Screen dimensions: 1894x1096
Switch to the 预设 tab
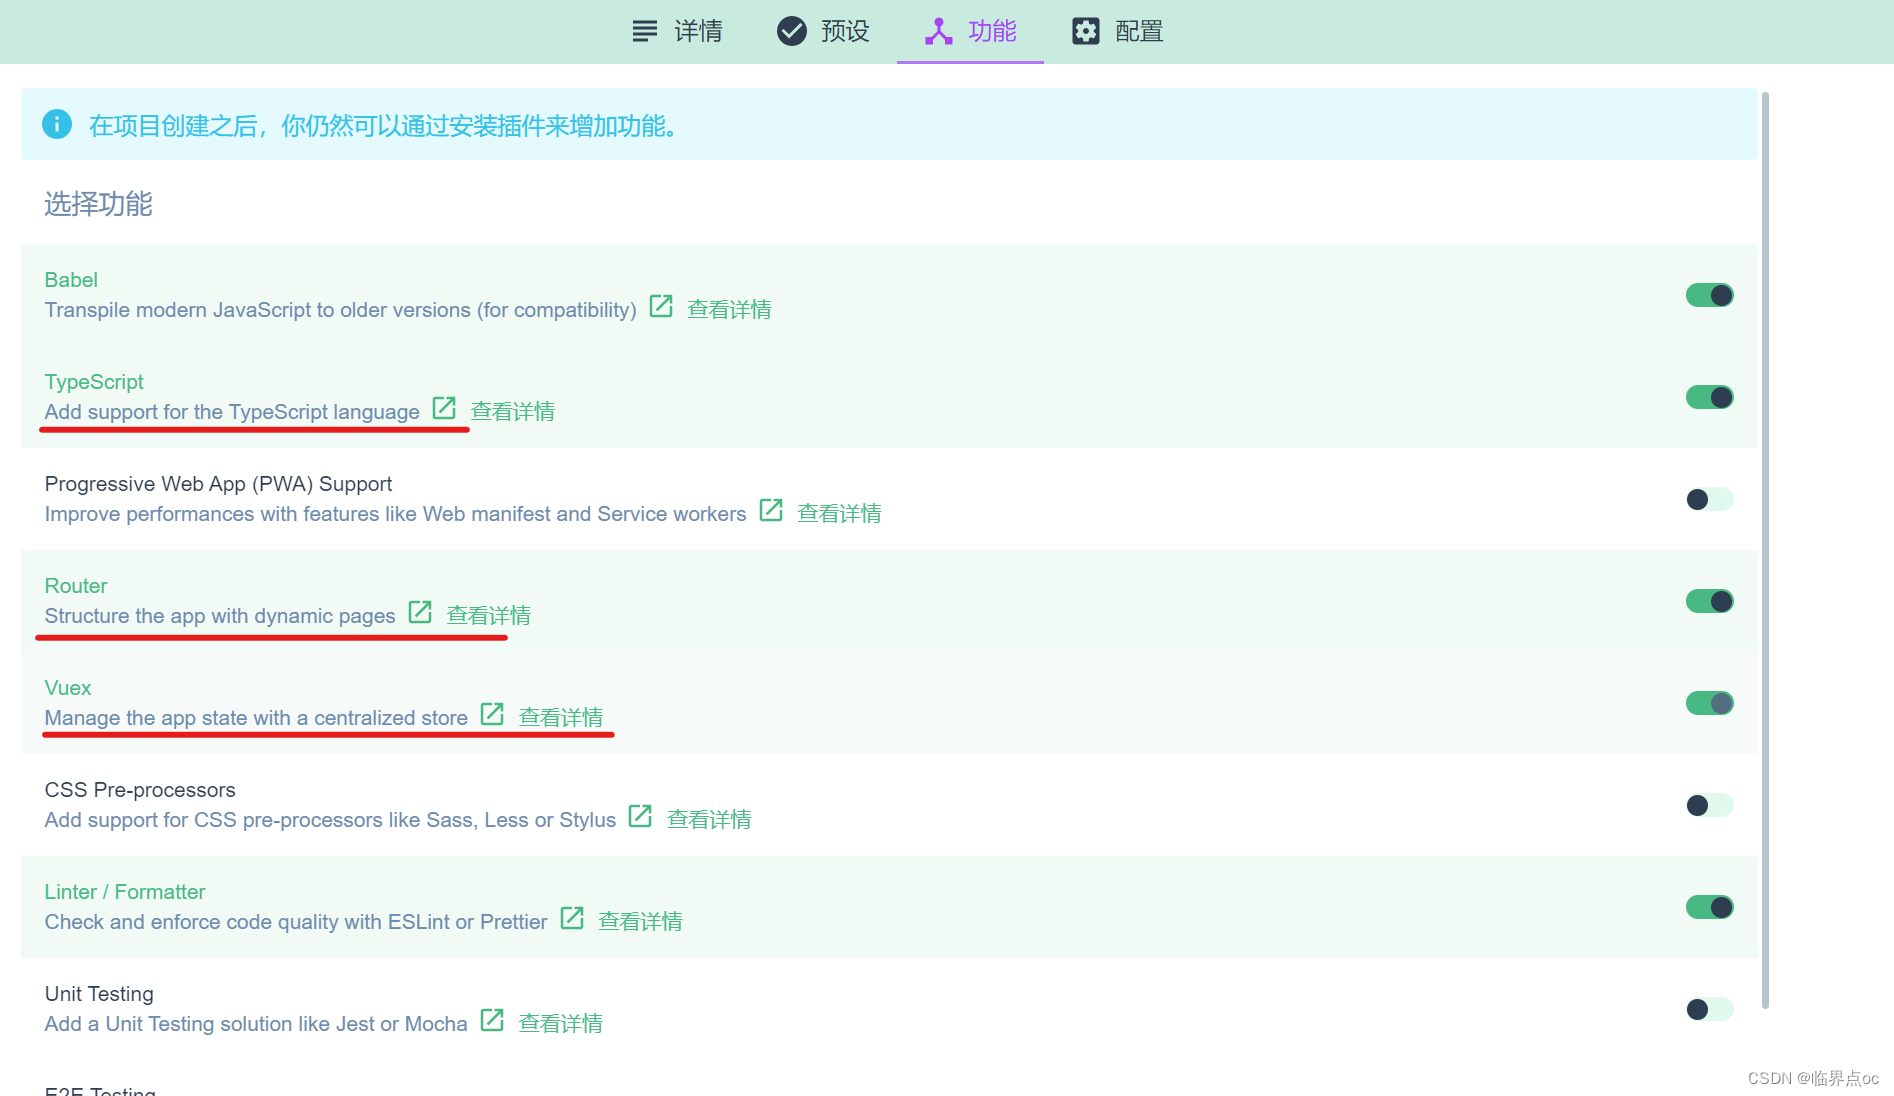point(823,31)
